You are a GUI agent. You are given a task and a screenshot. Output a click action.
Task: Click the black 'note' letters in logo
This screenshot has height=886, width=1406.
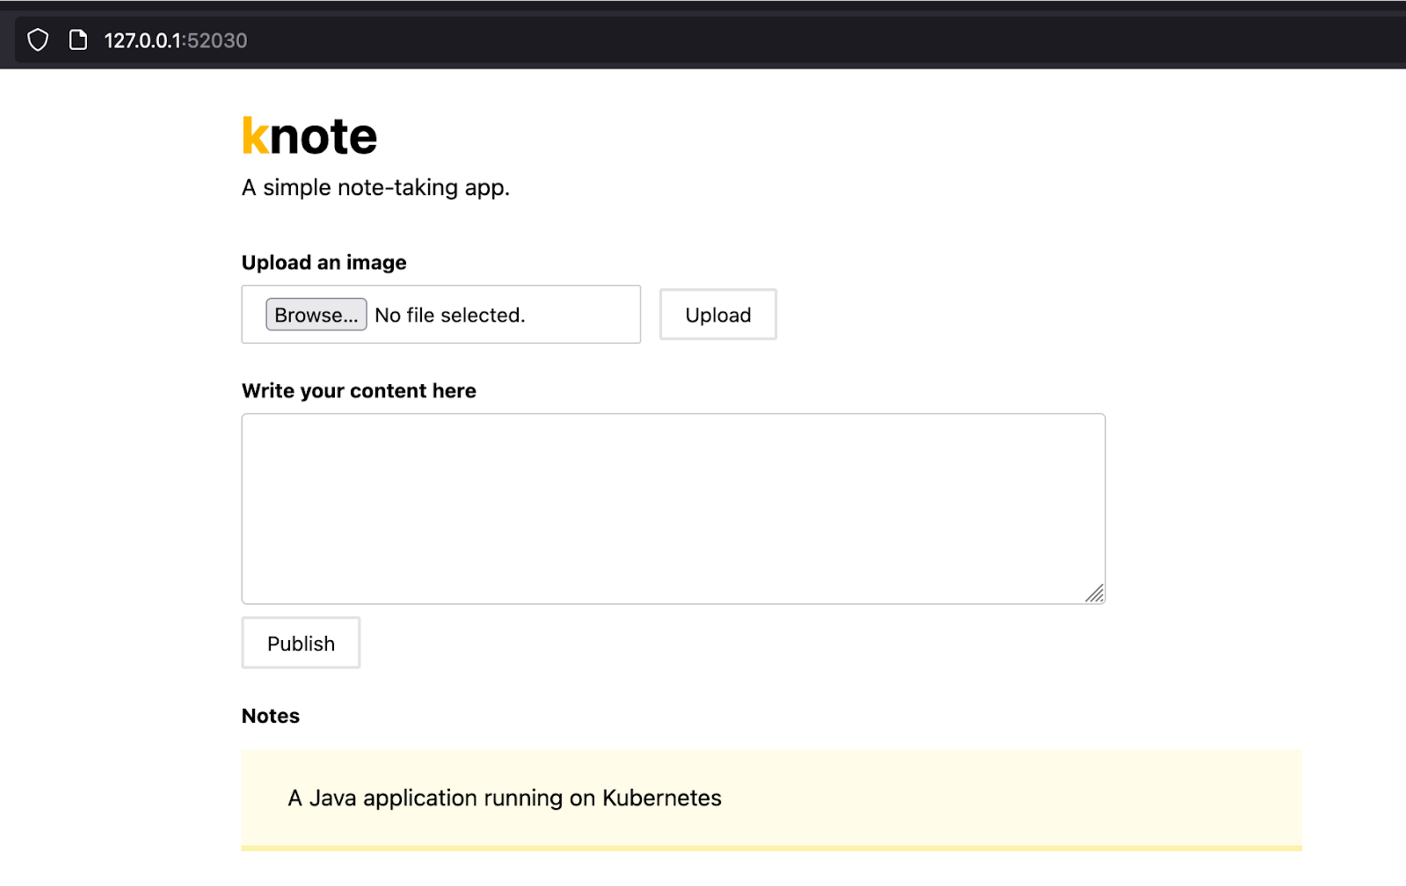click(x=324, y=137)
